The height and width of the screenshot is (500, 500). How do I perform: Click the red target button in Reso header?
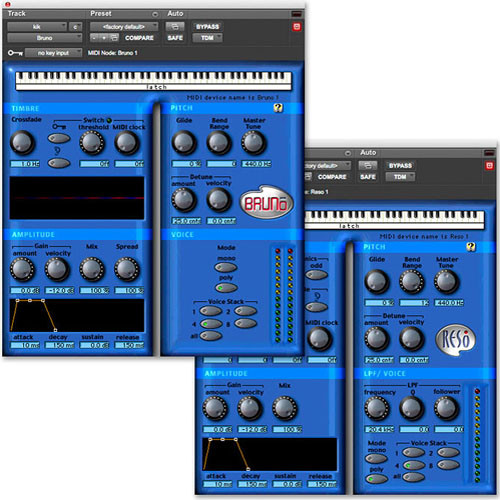click(x=489, y=166)
